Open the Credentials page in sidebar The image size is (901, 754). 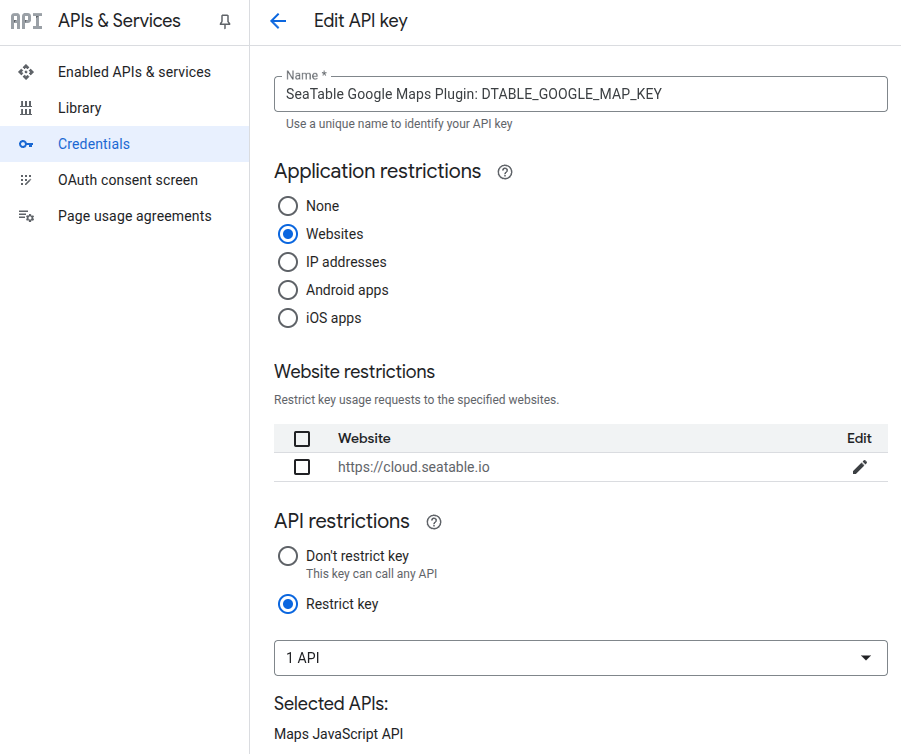click(94, 144)
